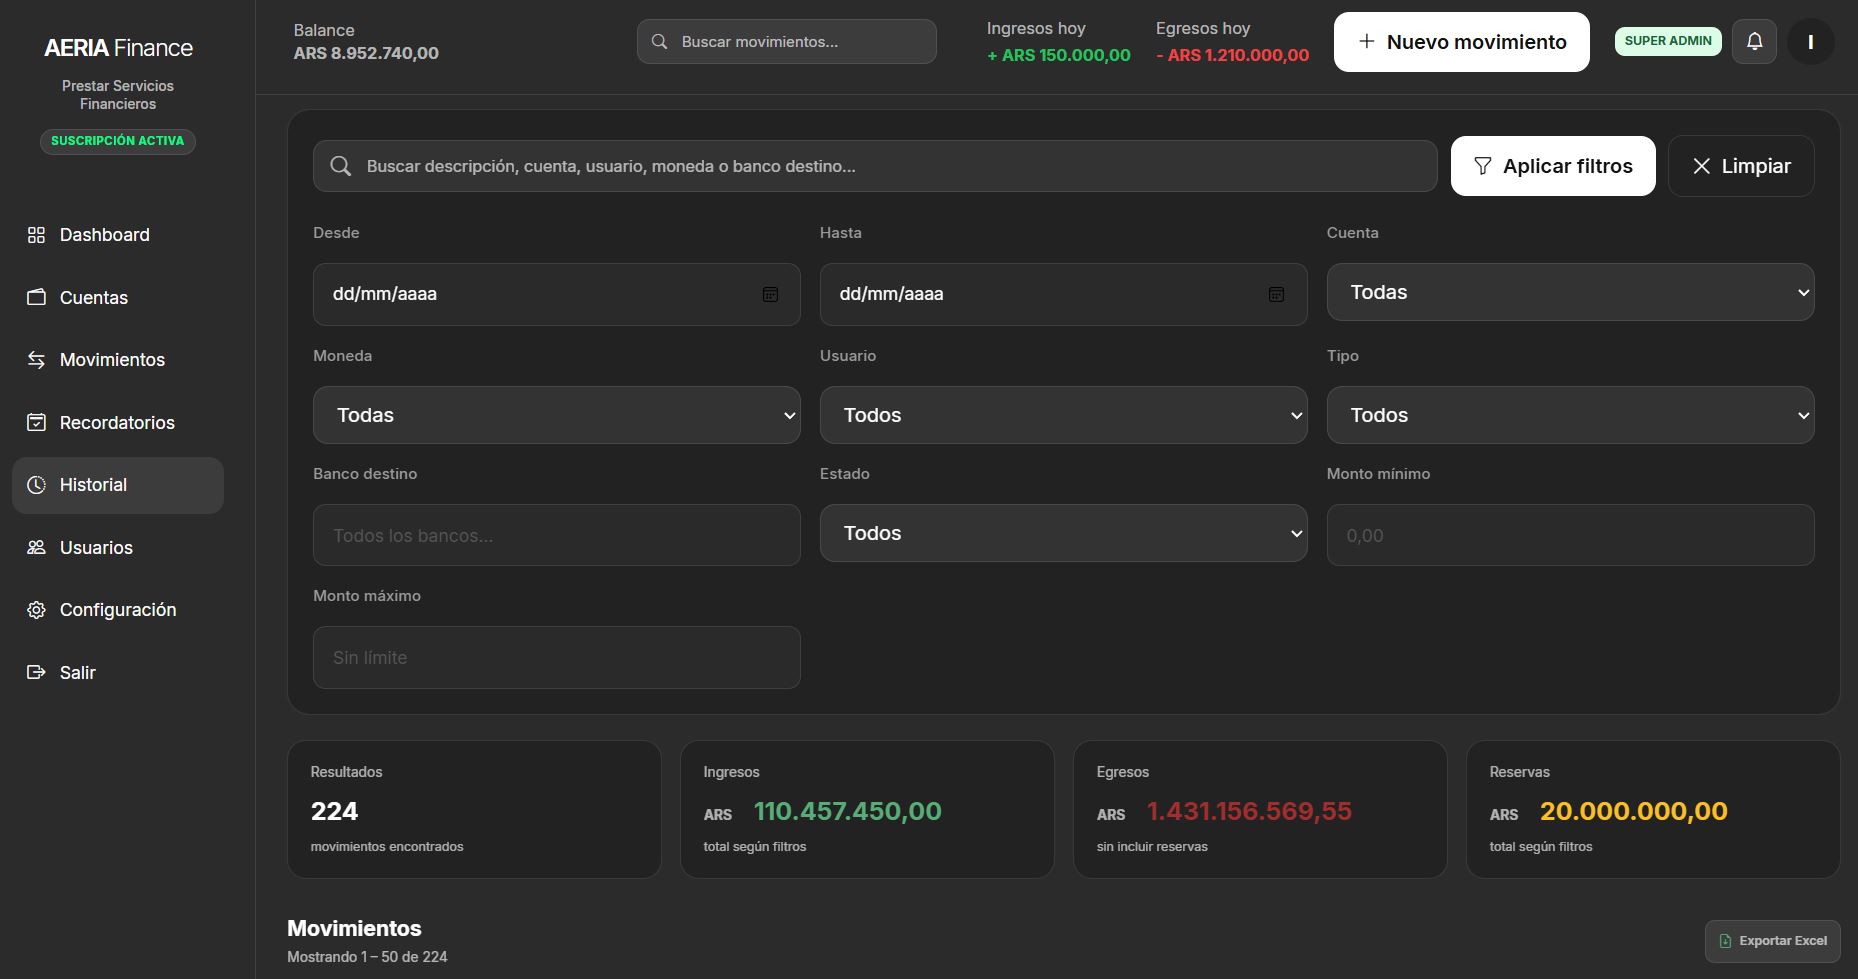Click the Reservas amount 20.000.000,00
The height and width of the screenshot is (979, 1858).
1633,811
